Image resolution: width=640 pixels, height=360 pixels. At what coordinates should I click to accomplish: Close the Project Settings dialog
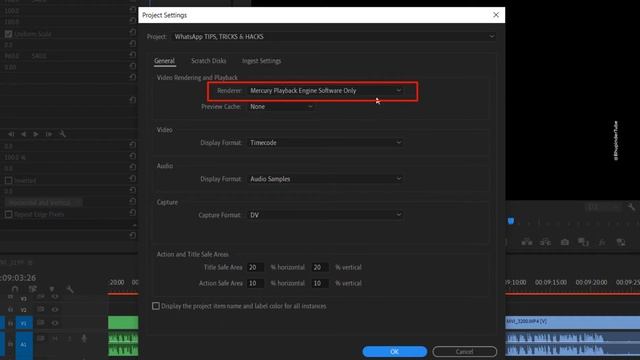pos(496,15)
